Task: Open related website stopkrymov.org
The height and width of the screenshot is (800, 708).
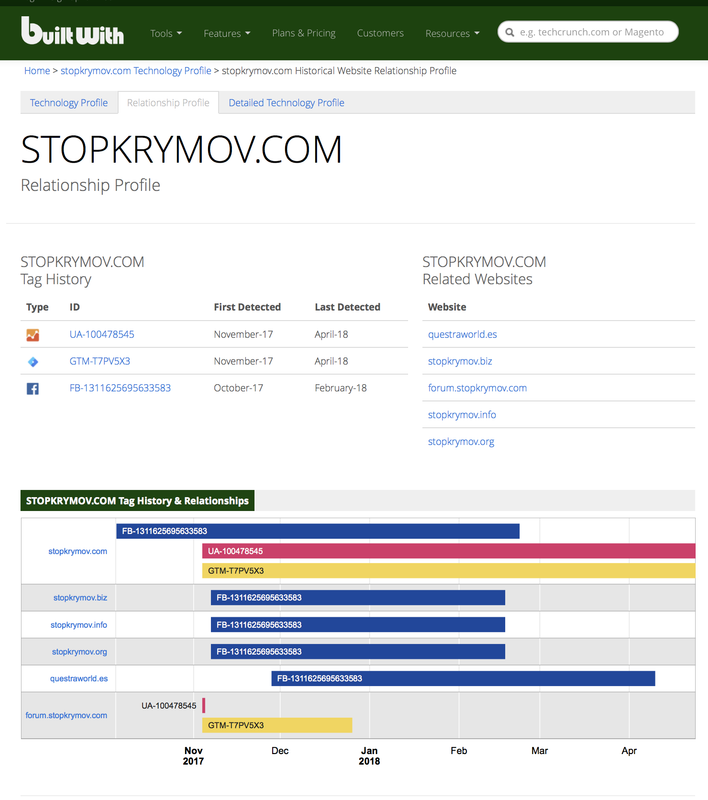Action: point(461,442)
